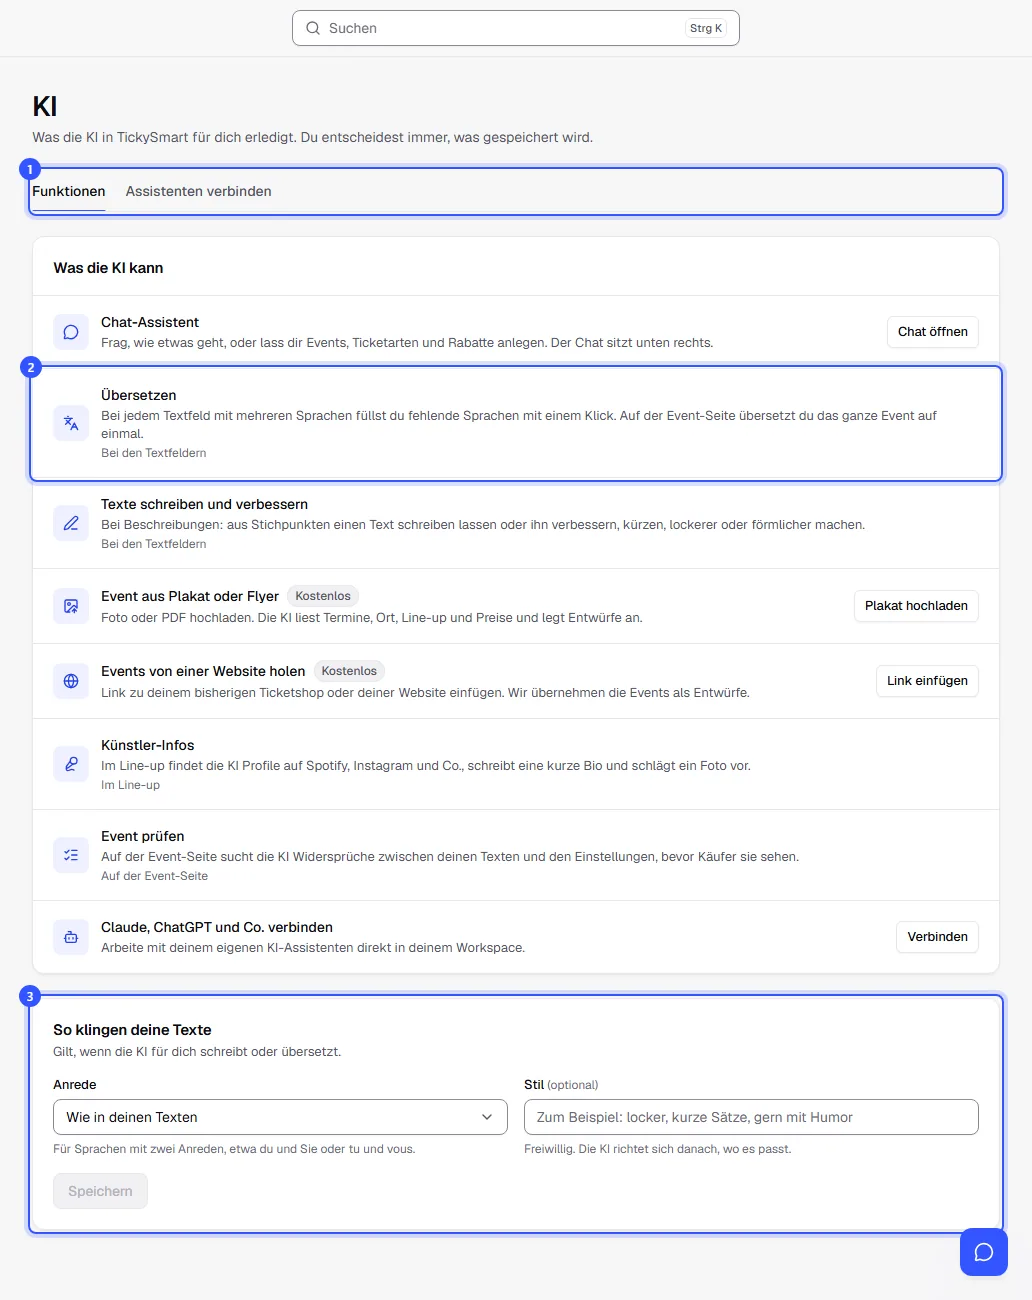The width and height of the screenshot is (1032, 1300).
Task: Click the Anrede dropdown chevron arrow
Action: pyautogui.click(x=487, y=1117)
